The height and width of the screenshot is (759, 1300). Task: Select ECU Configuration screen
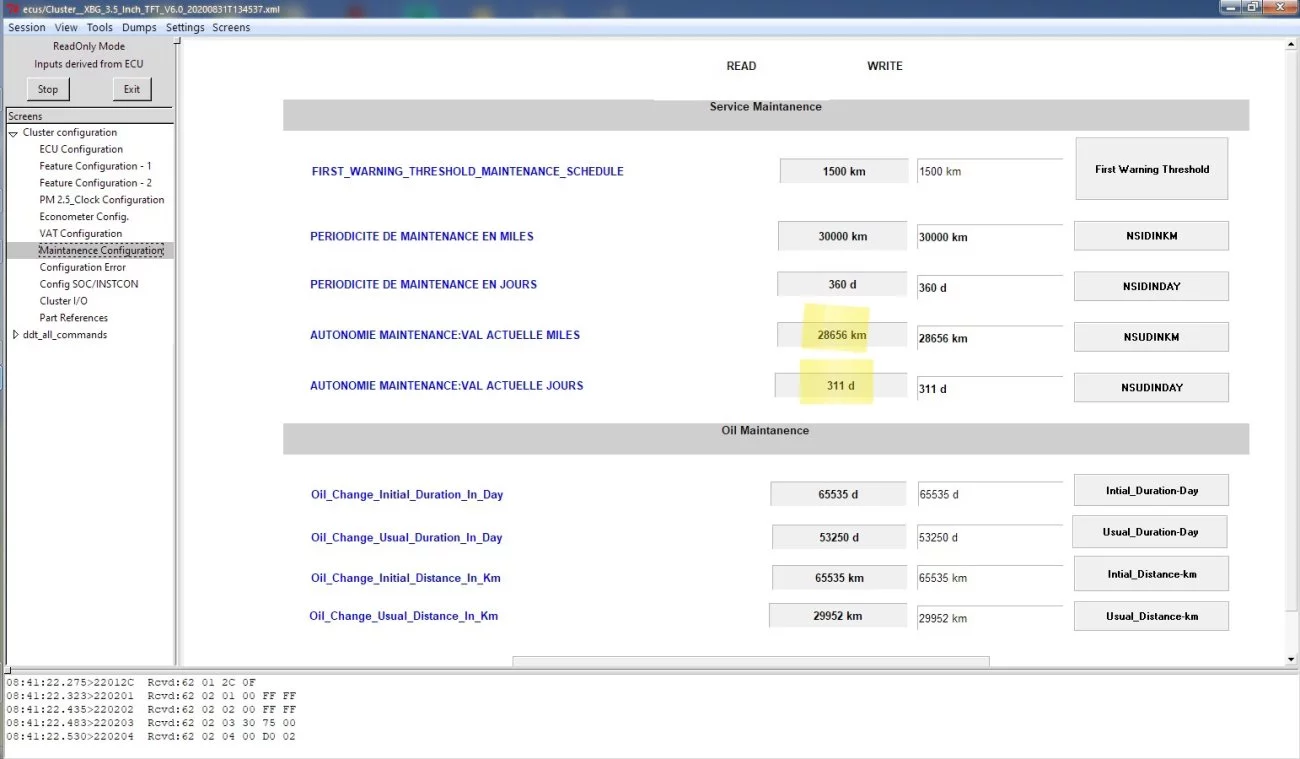click(x=81, y=149)
